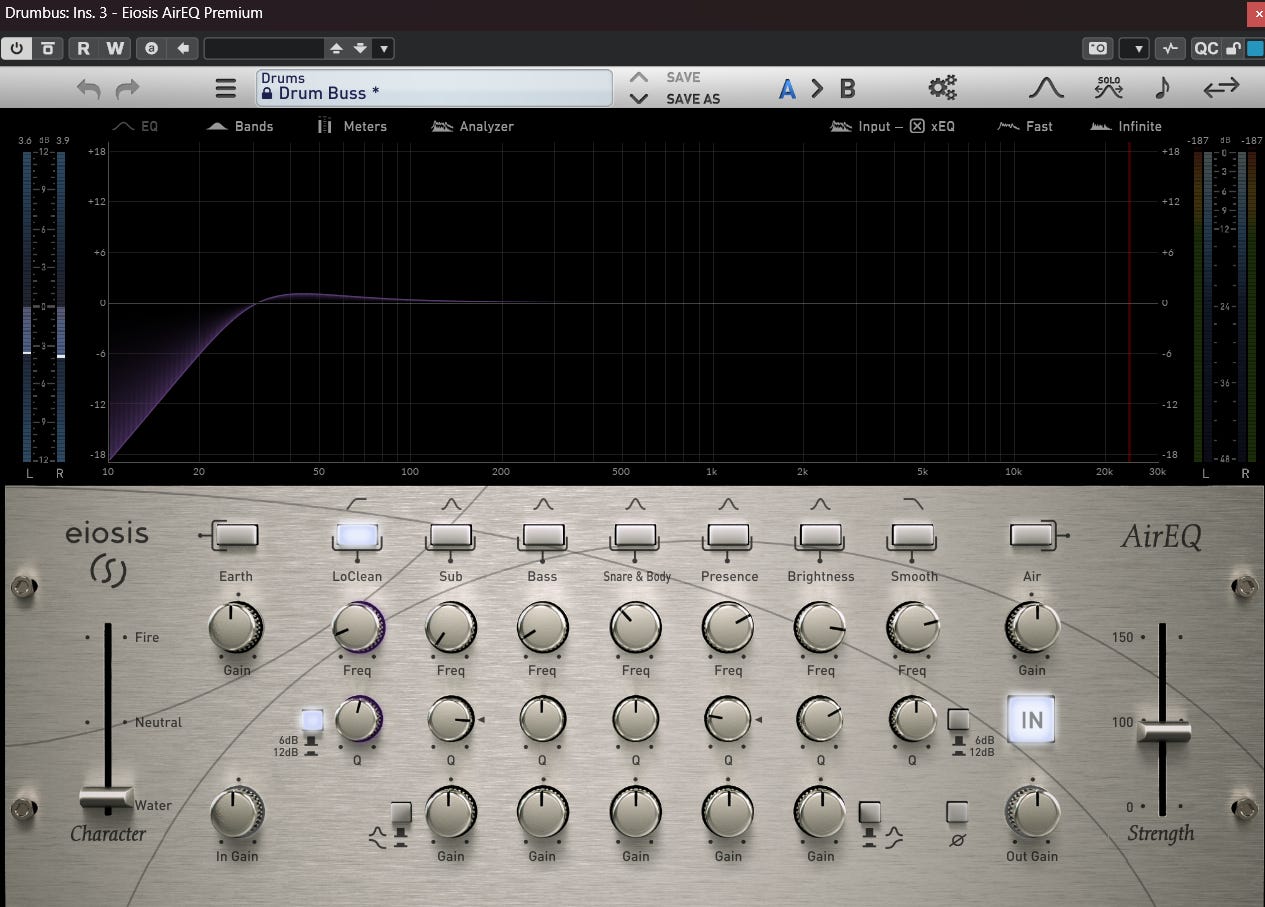
Task: Click the musical note icon
Action: 1162,88
